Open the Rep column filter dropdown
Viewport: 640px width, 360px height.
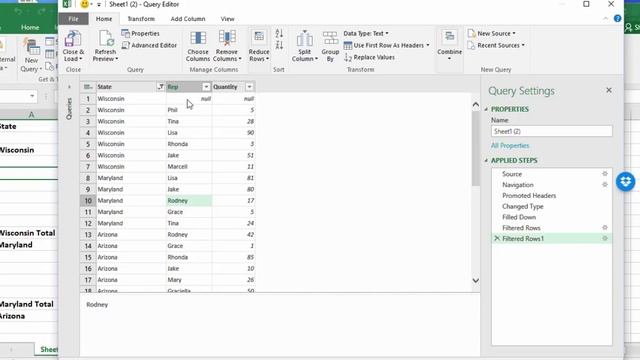pos(206,87)
